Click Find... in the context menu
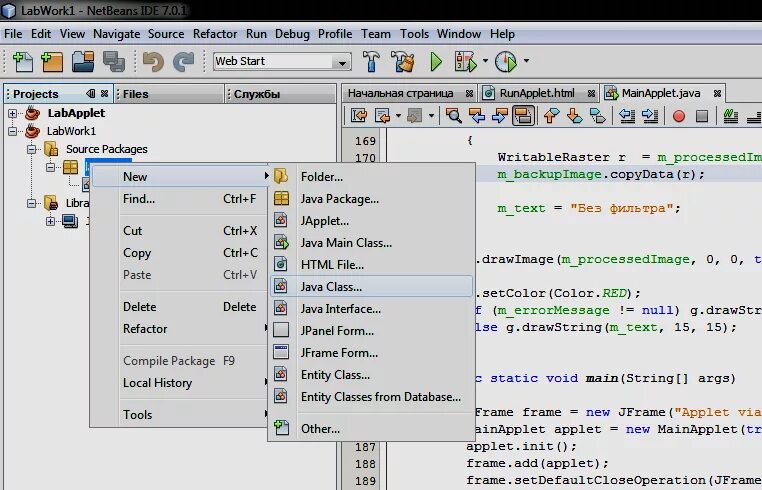The width and height of the screenshot is (762, 490). point(180,199)
